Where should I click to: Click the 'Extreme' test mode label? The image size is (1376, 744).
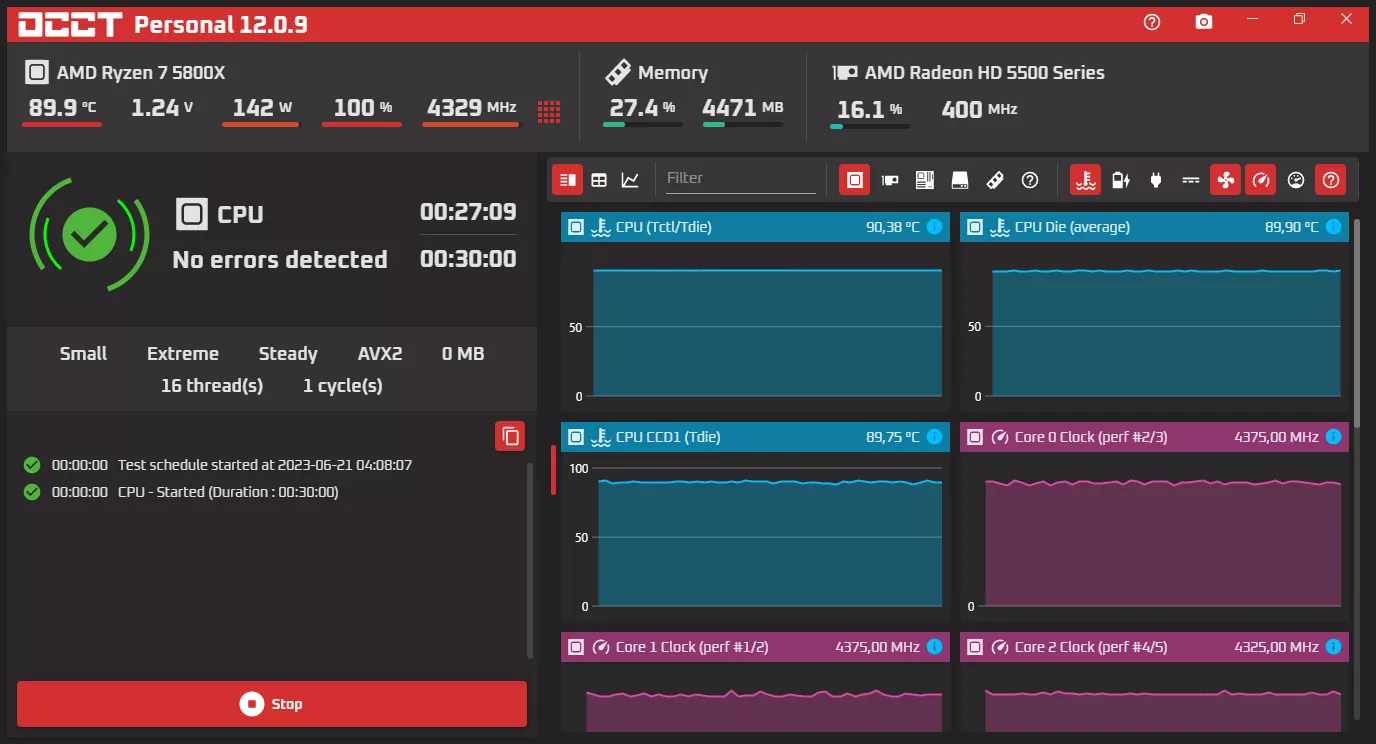tap(183, 354)
